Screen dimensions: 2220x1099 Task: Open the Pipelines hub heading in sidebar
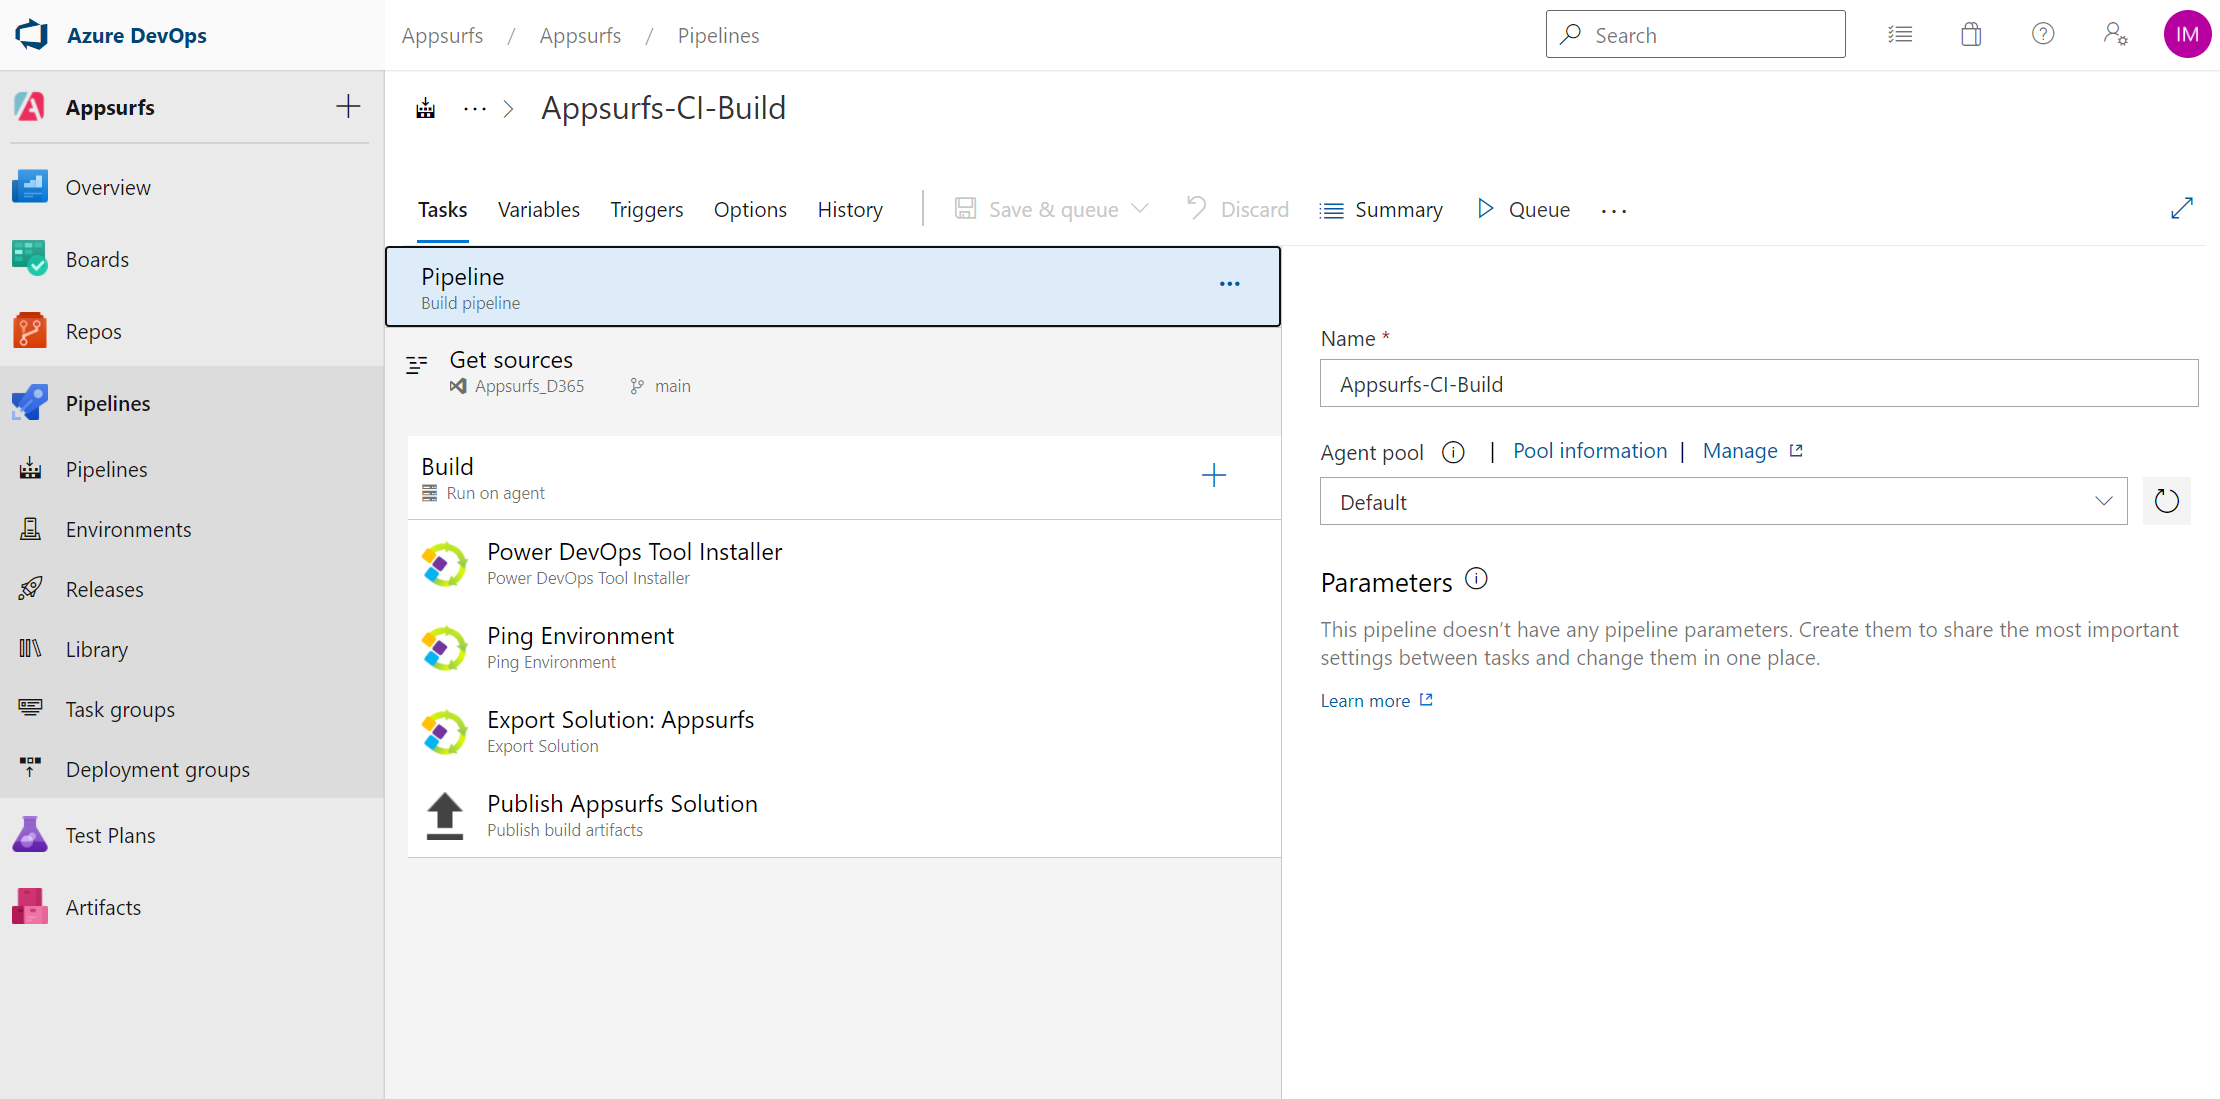click(x=192, y=404)
